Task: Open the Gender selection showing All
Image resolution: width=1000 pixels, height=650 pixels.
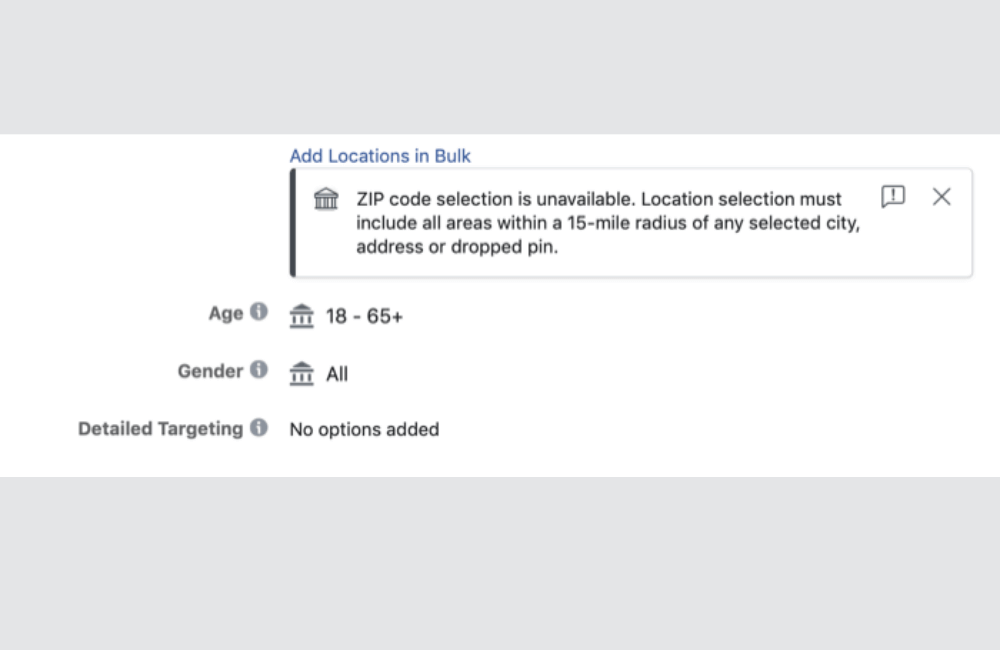Action: point(337,374)
